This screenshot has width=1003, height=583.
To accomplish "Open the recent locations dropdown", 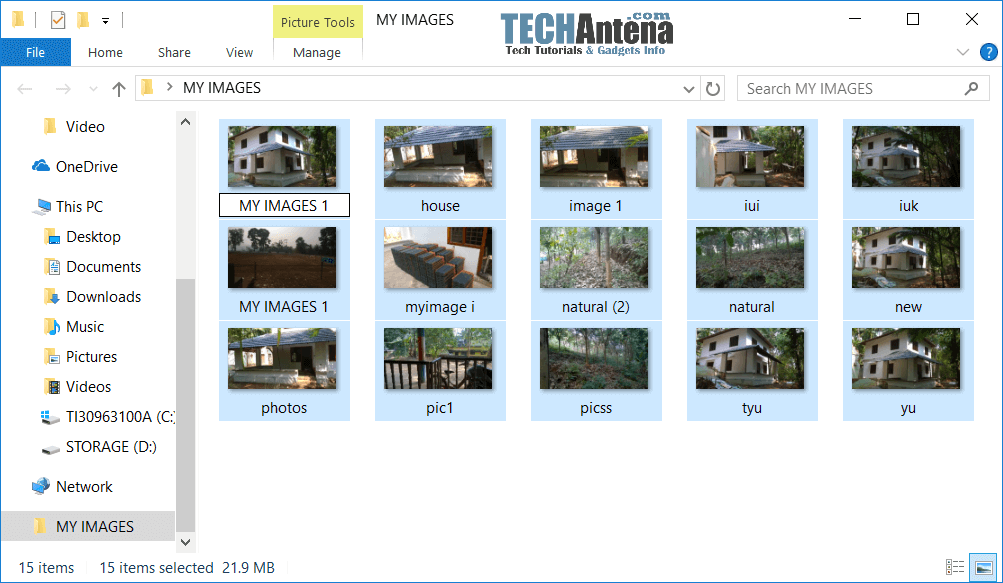I will (93, 88).
